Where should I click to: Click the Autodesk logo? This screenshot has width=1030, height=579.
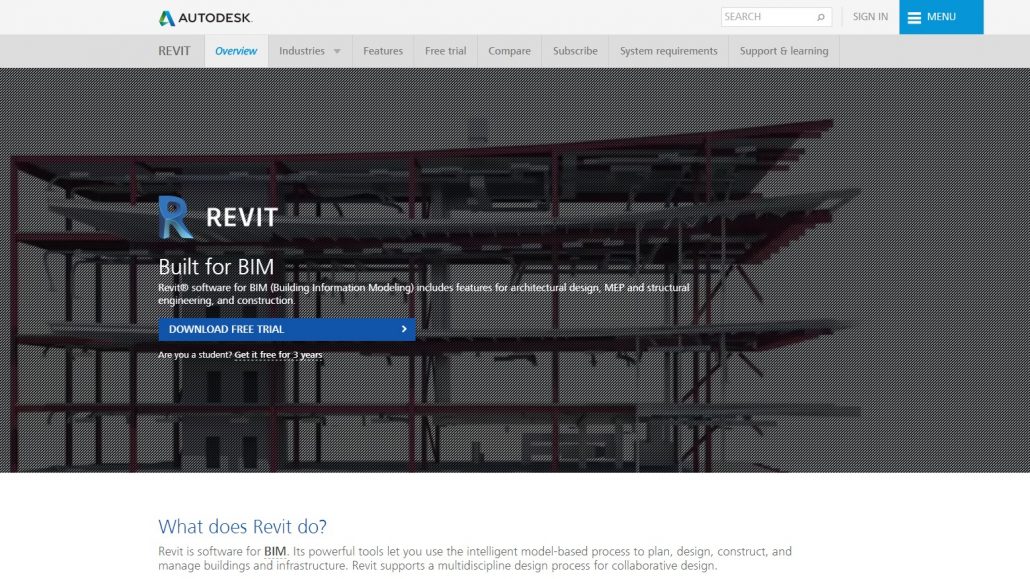click(x=205, y=18)
